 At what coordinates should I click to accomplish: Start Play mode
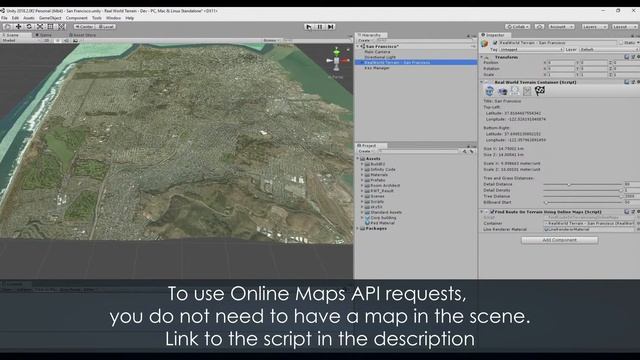309,27
